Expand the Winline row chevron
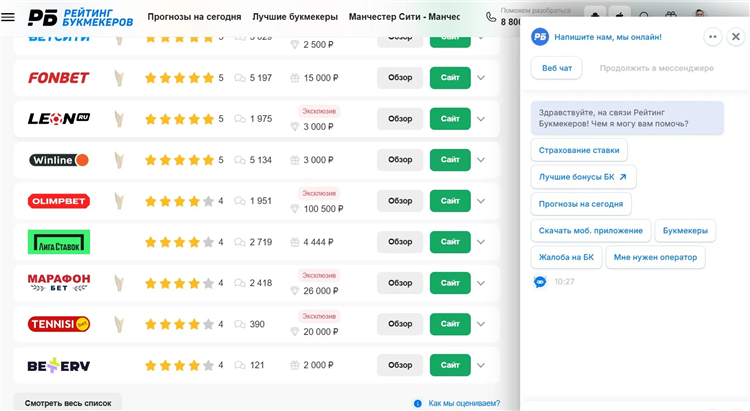The image size is (750, 411). tap(481, 160)
